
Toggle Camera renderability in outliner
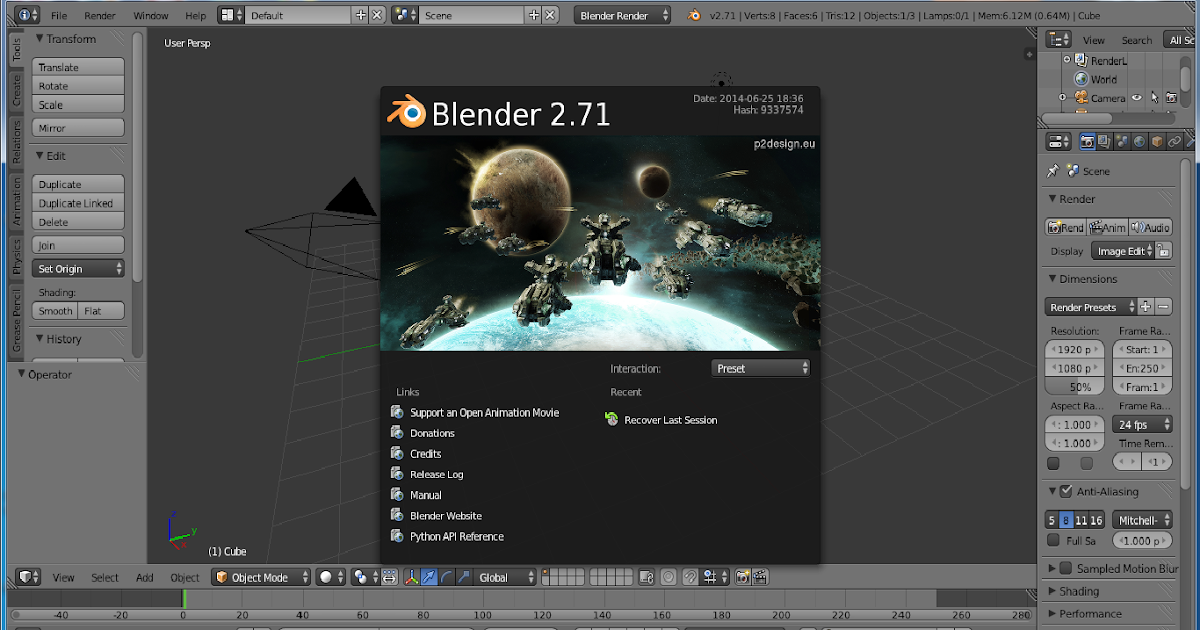[1171, 98]
